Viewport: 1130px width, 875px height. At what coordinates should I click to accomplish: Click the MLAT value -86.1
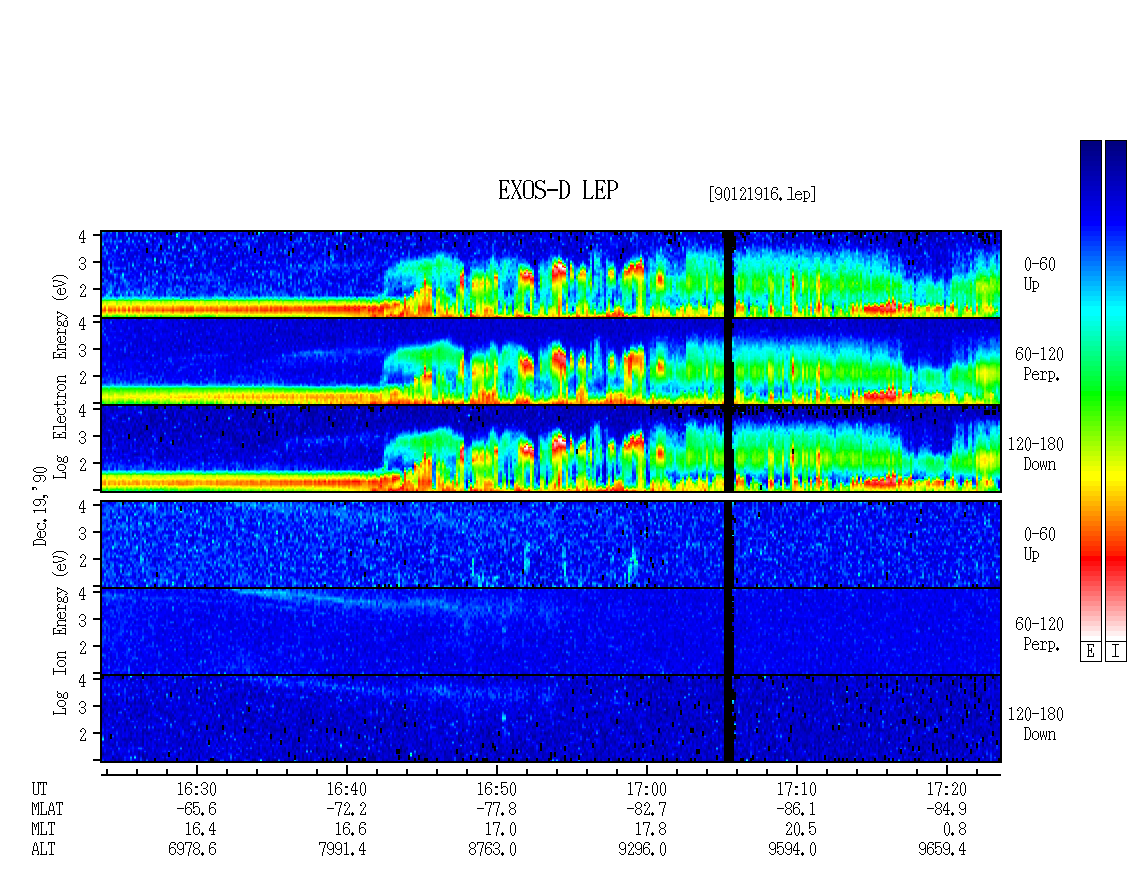click(x=796, y=809)
